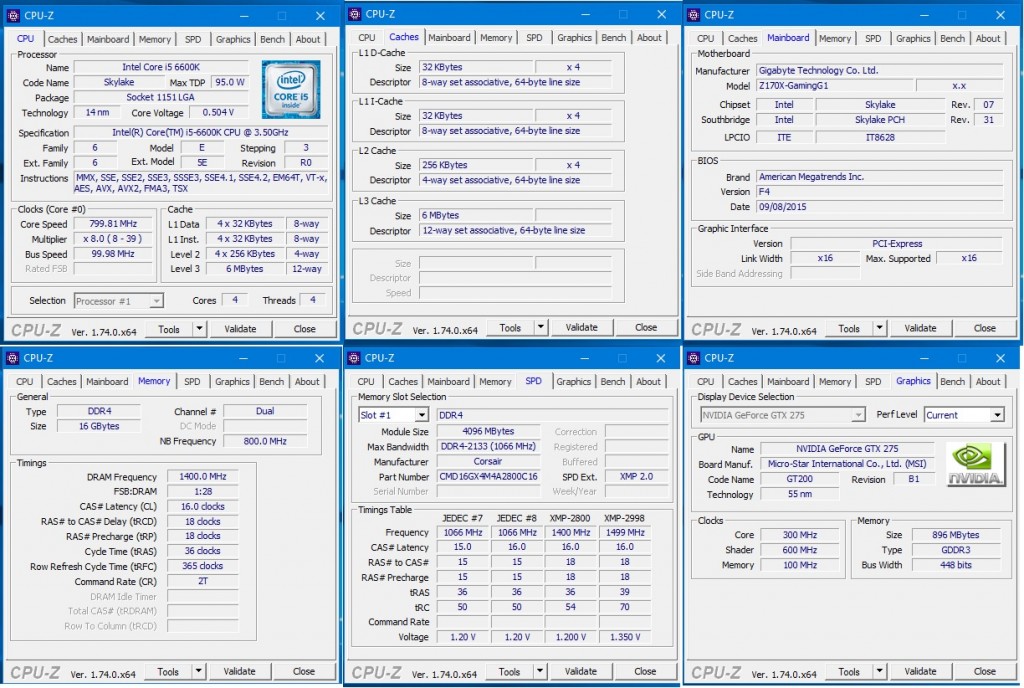Click the CPU-Z logo in the Memory window
Screen dimensions: 1024x688
35,671
